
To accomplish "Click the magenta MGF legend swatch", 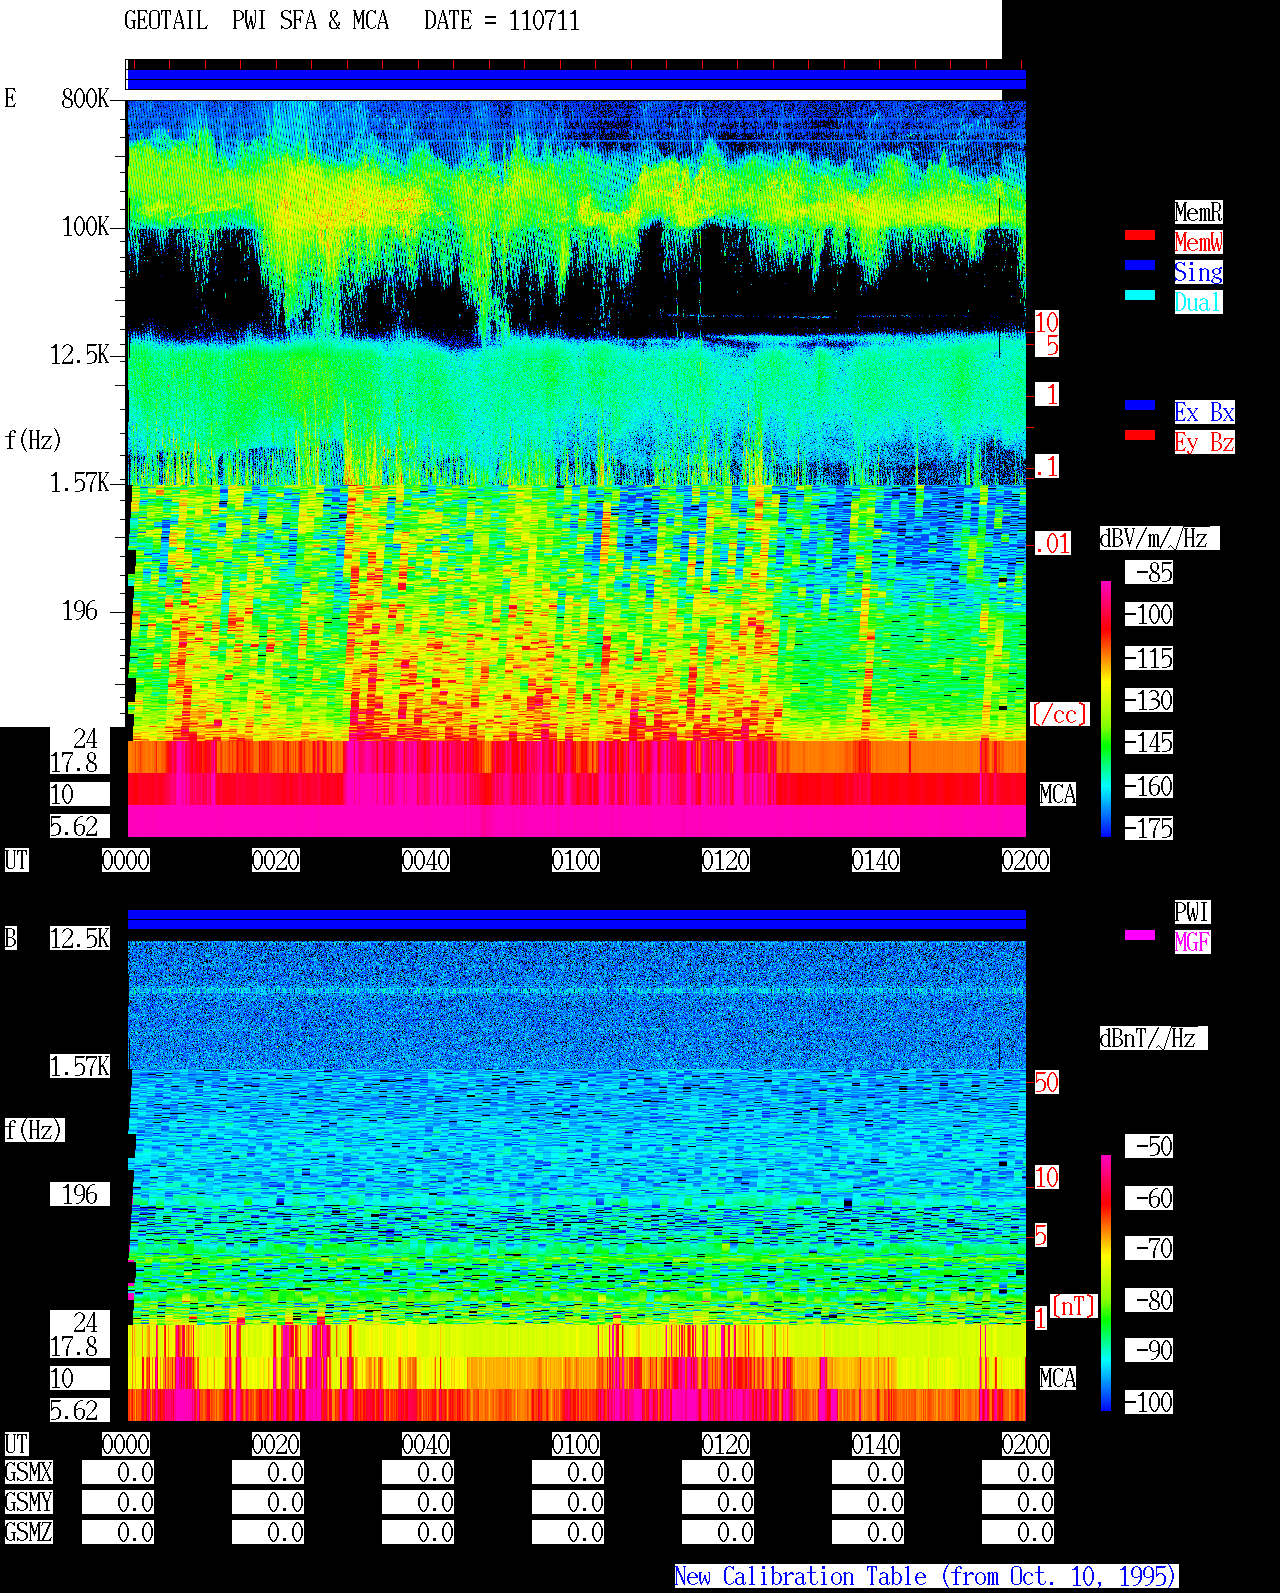I will 1140,935.
